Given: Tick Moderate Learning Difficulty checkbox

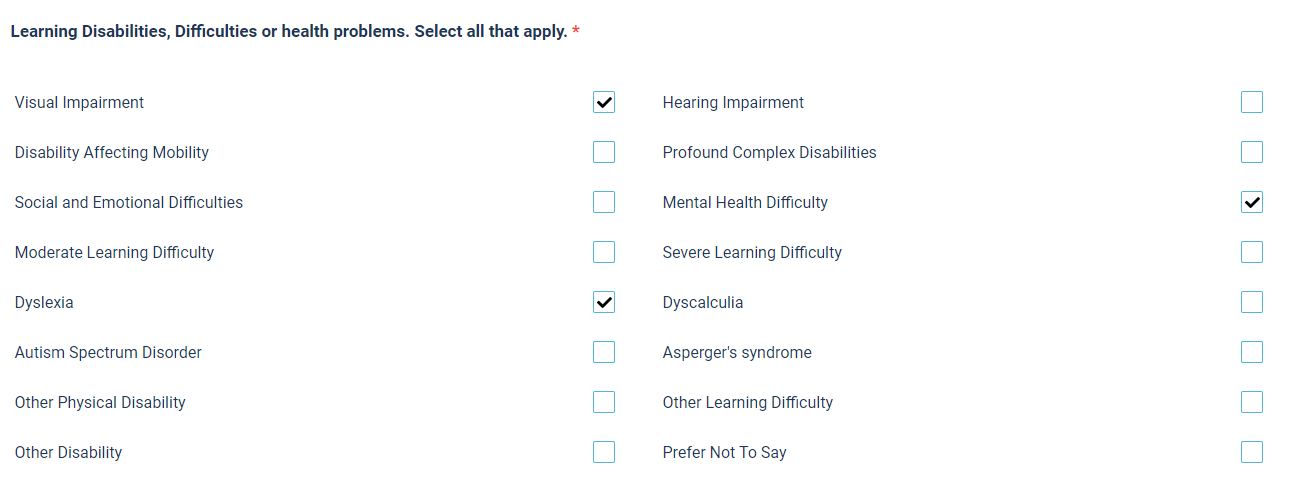Looking at the screenshot, I should pos(604,252).
